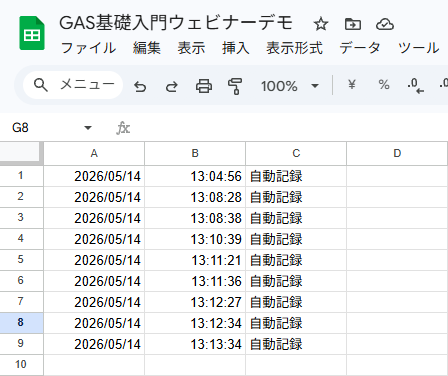
Task: Open the 表示 menu
Action: 191,48
